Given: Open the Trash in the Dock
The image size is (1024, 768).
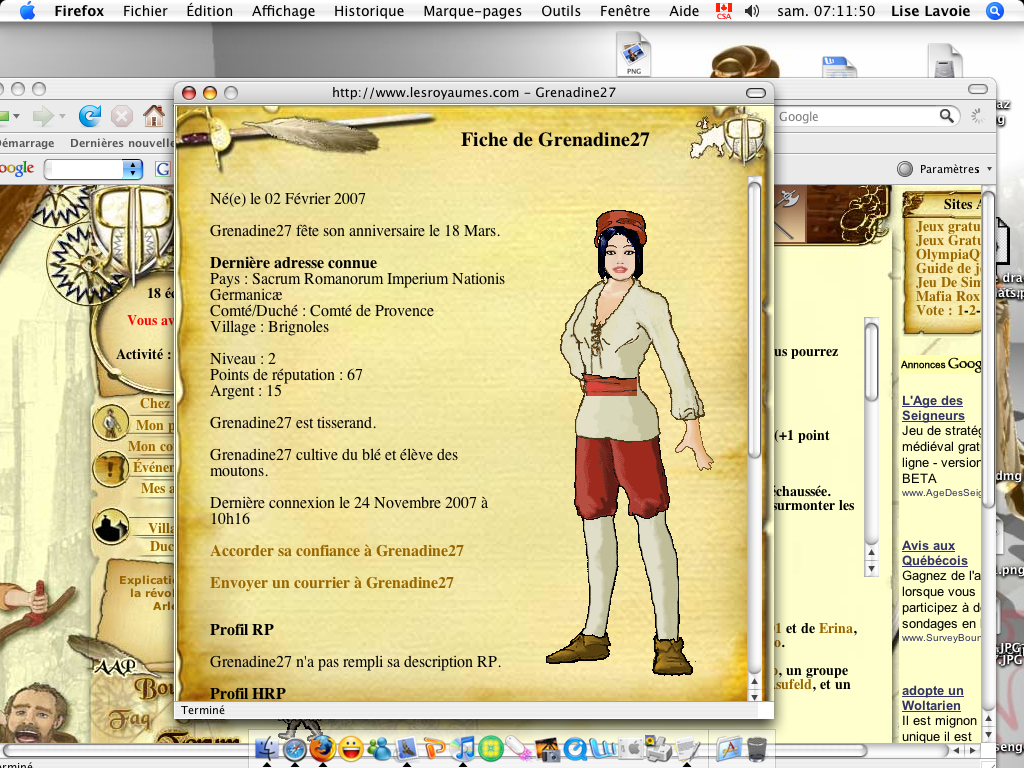Looking at the screenshot, I should pos(757,748).
